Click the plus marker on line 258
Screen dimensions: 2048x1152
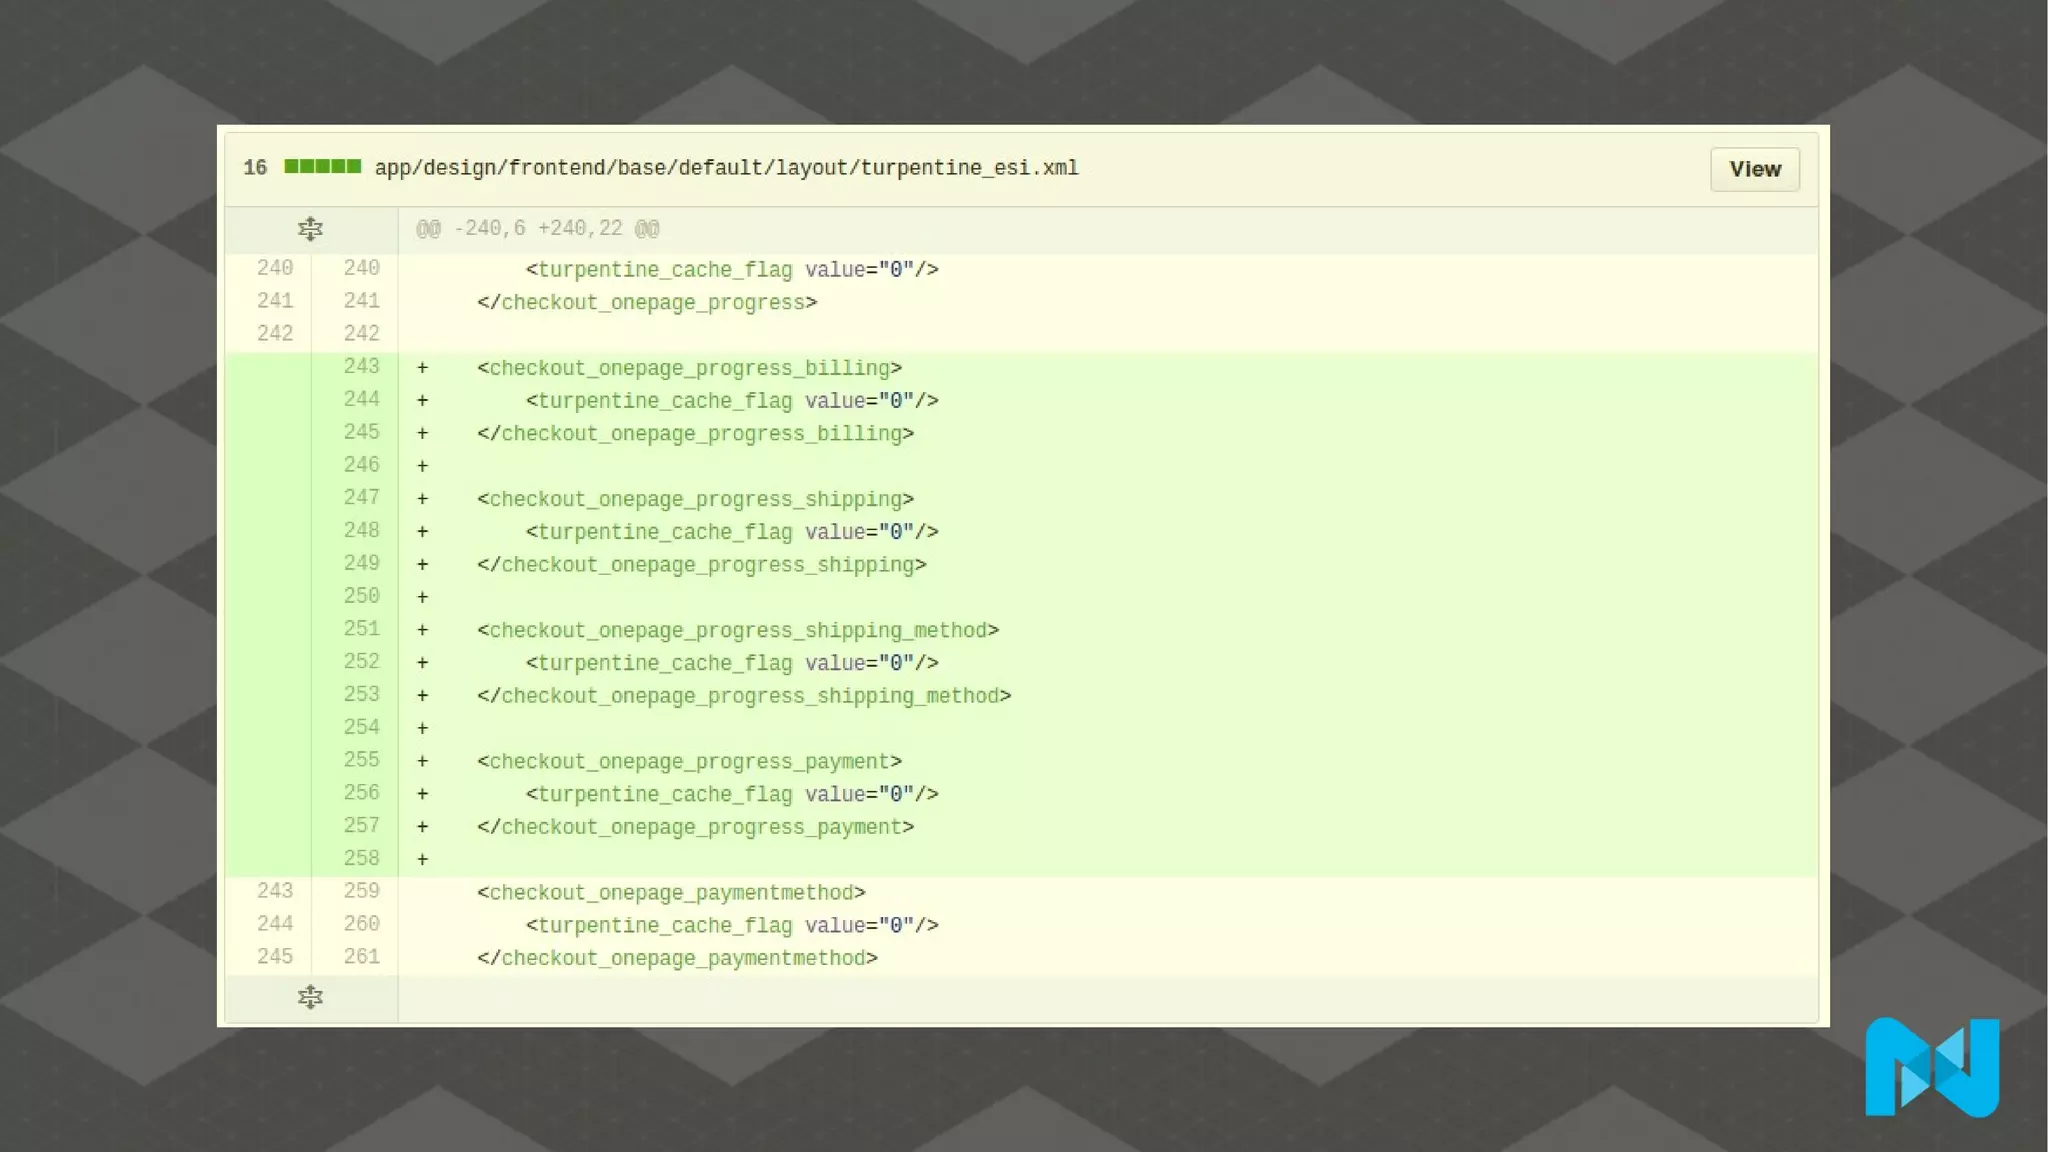423,859
